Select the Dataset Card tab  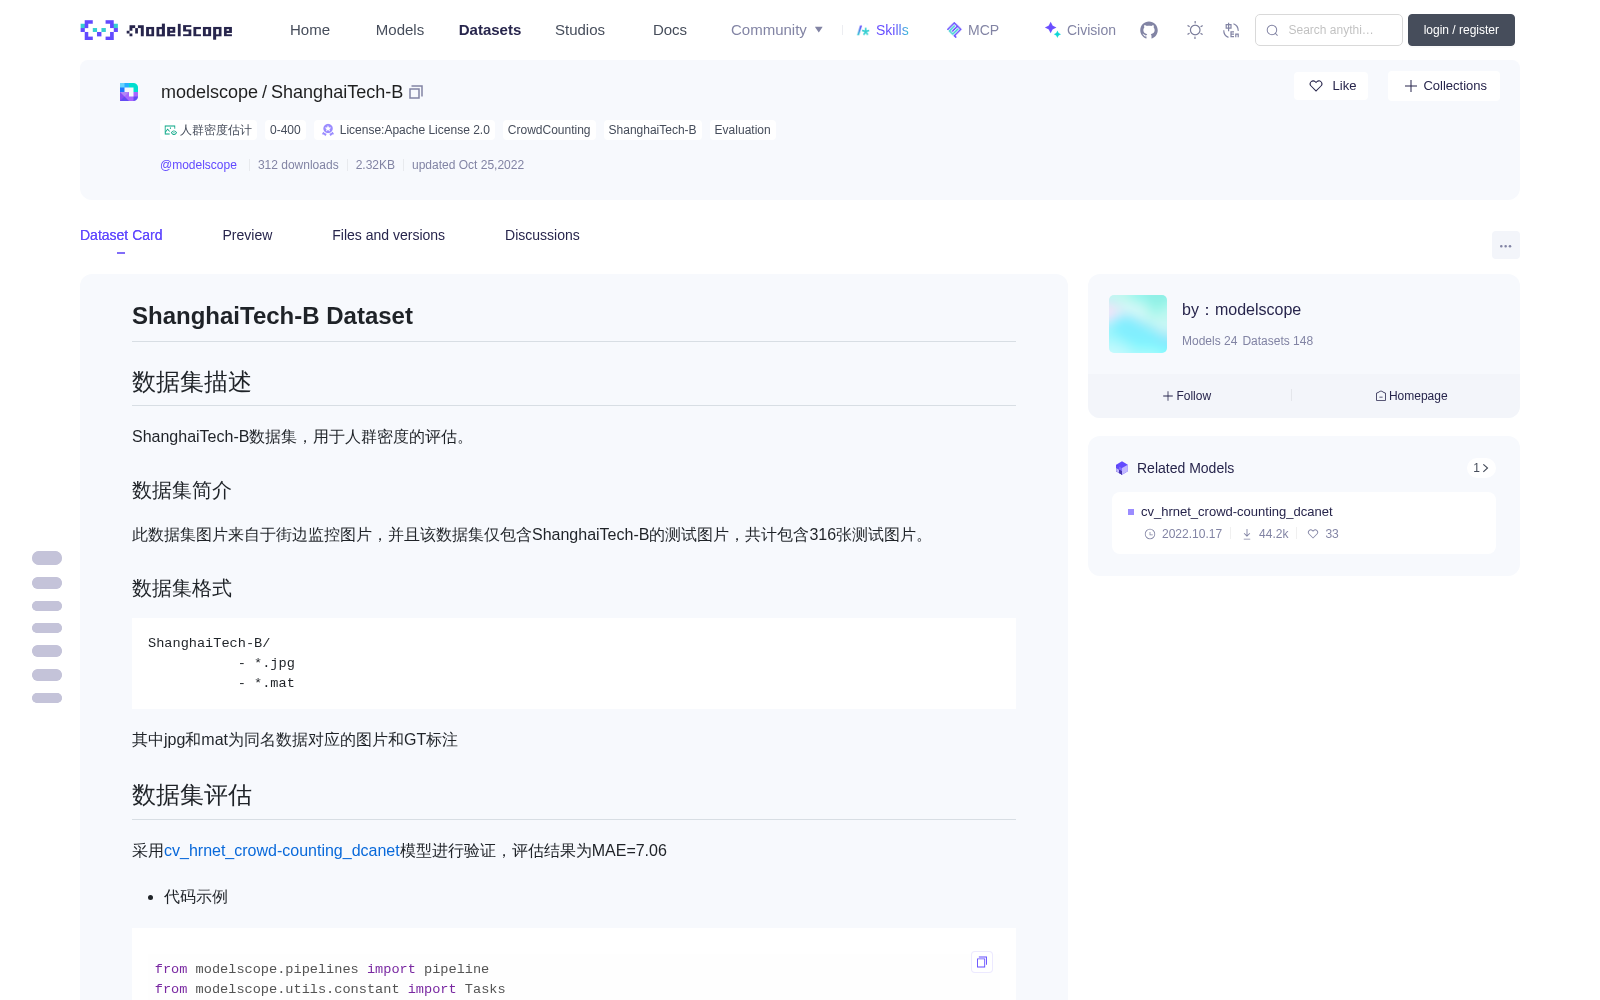pos(121,235)
